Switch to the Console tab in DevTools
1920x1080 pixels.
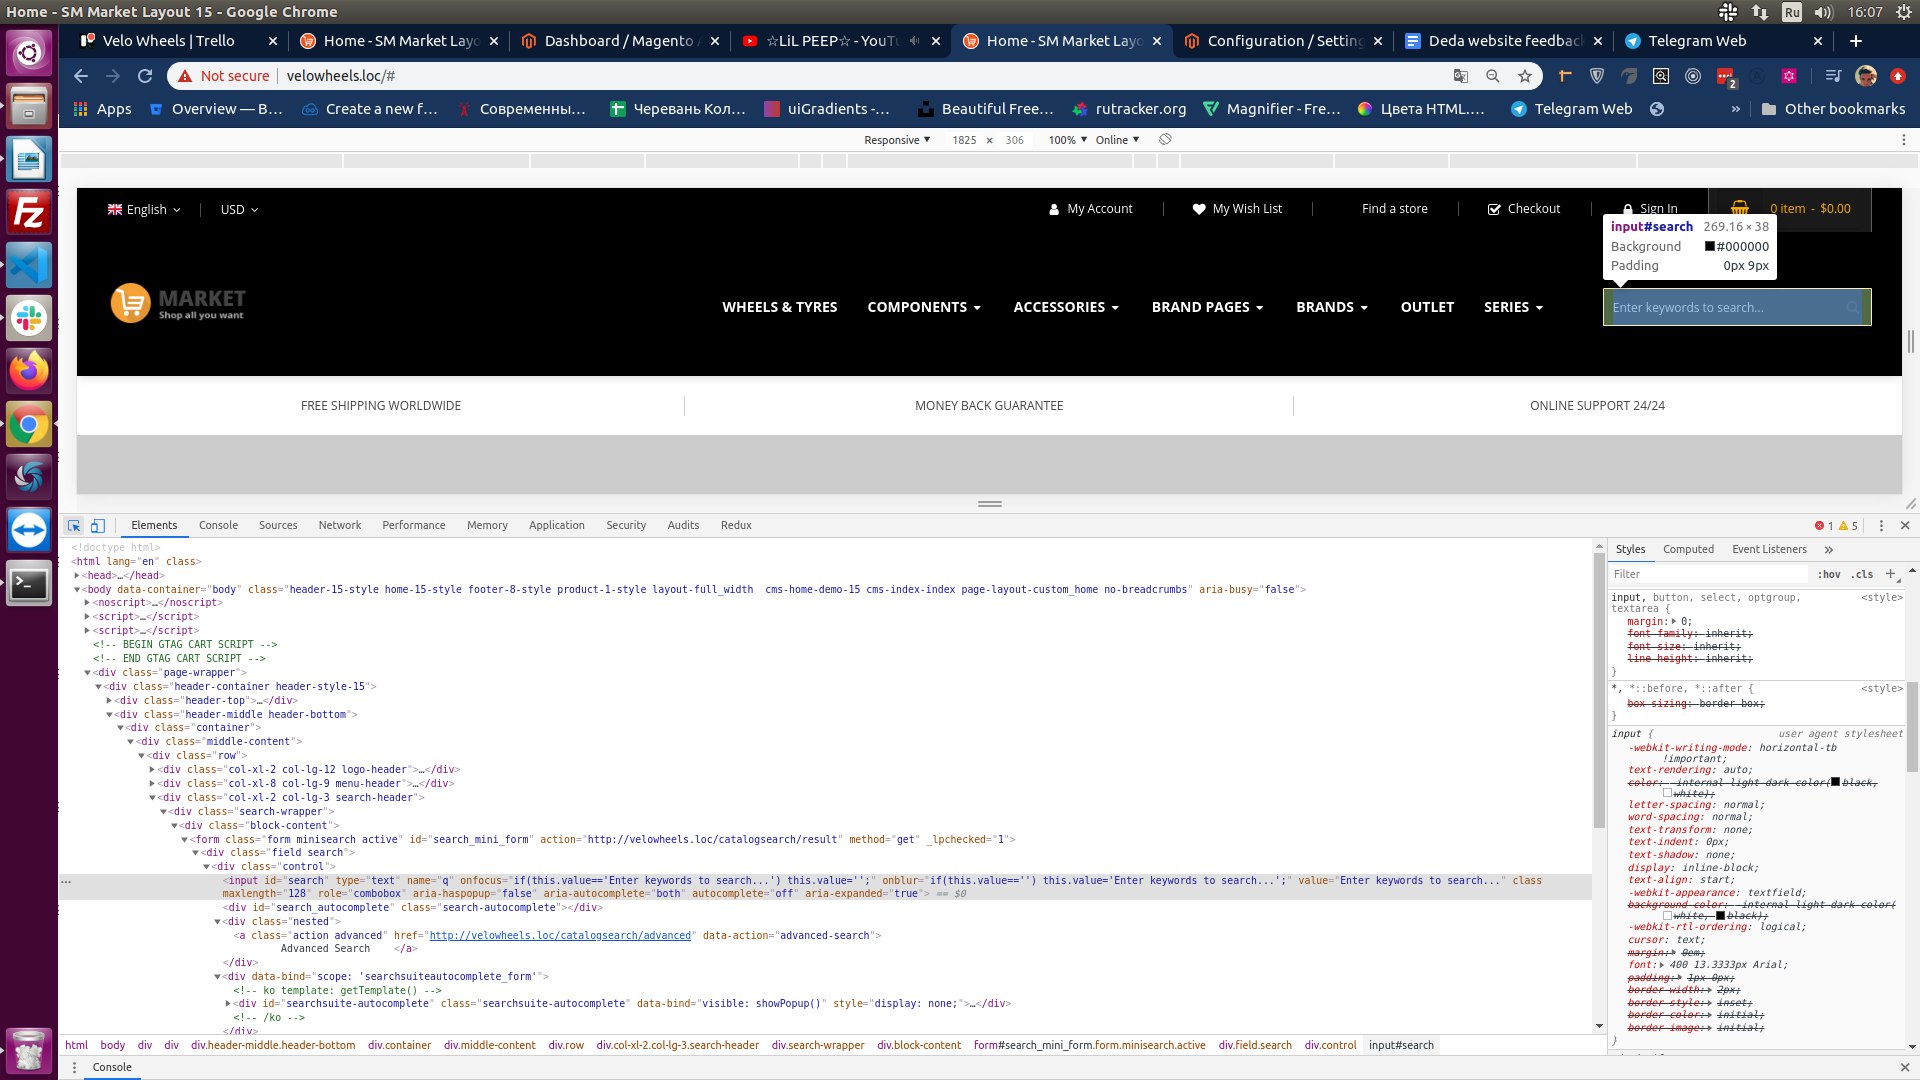coord(218,525)
